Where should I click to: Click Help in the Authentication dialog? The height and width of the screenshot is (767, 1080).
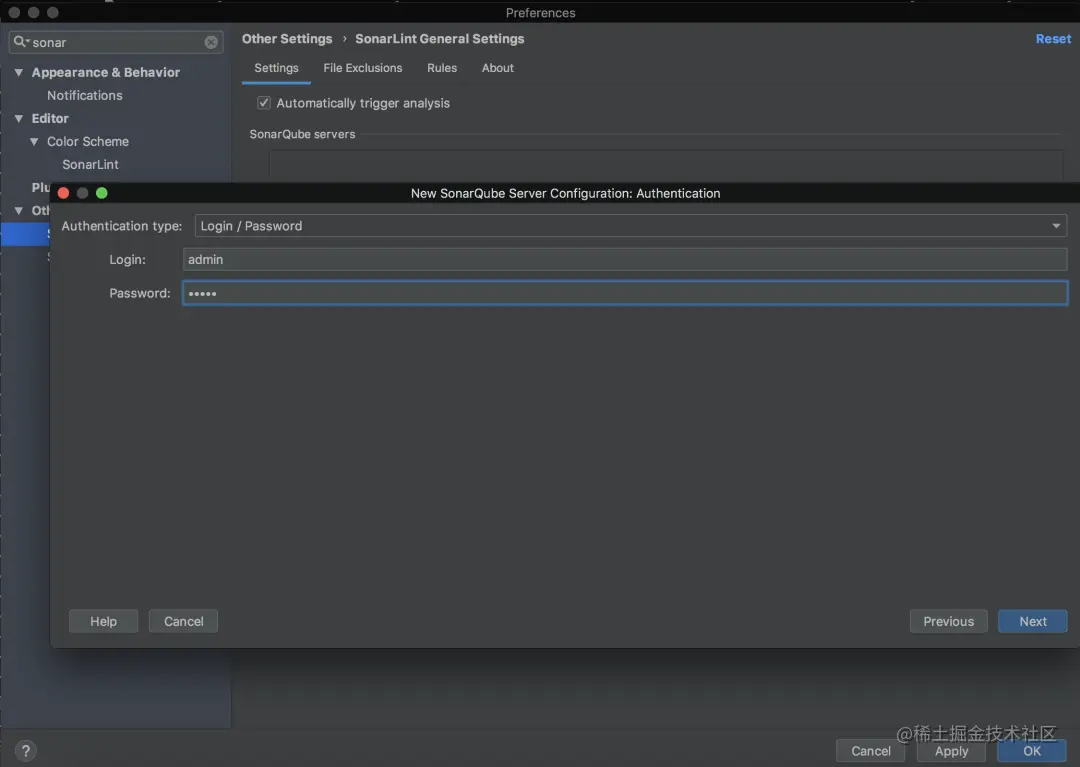[103, 621]
